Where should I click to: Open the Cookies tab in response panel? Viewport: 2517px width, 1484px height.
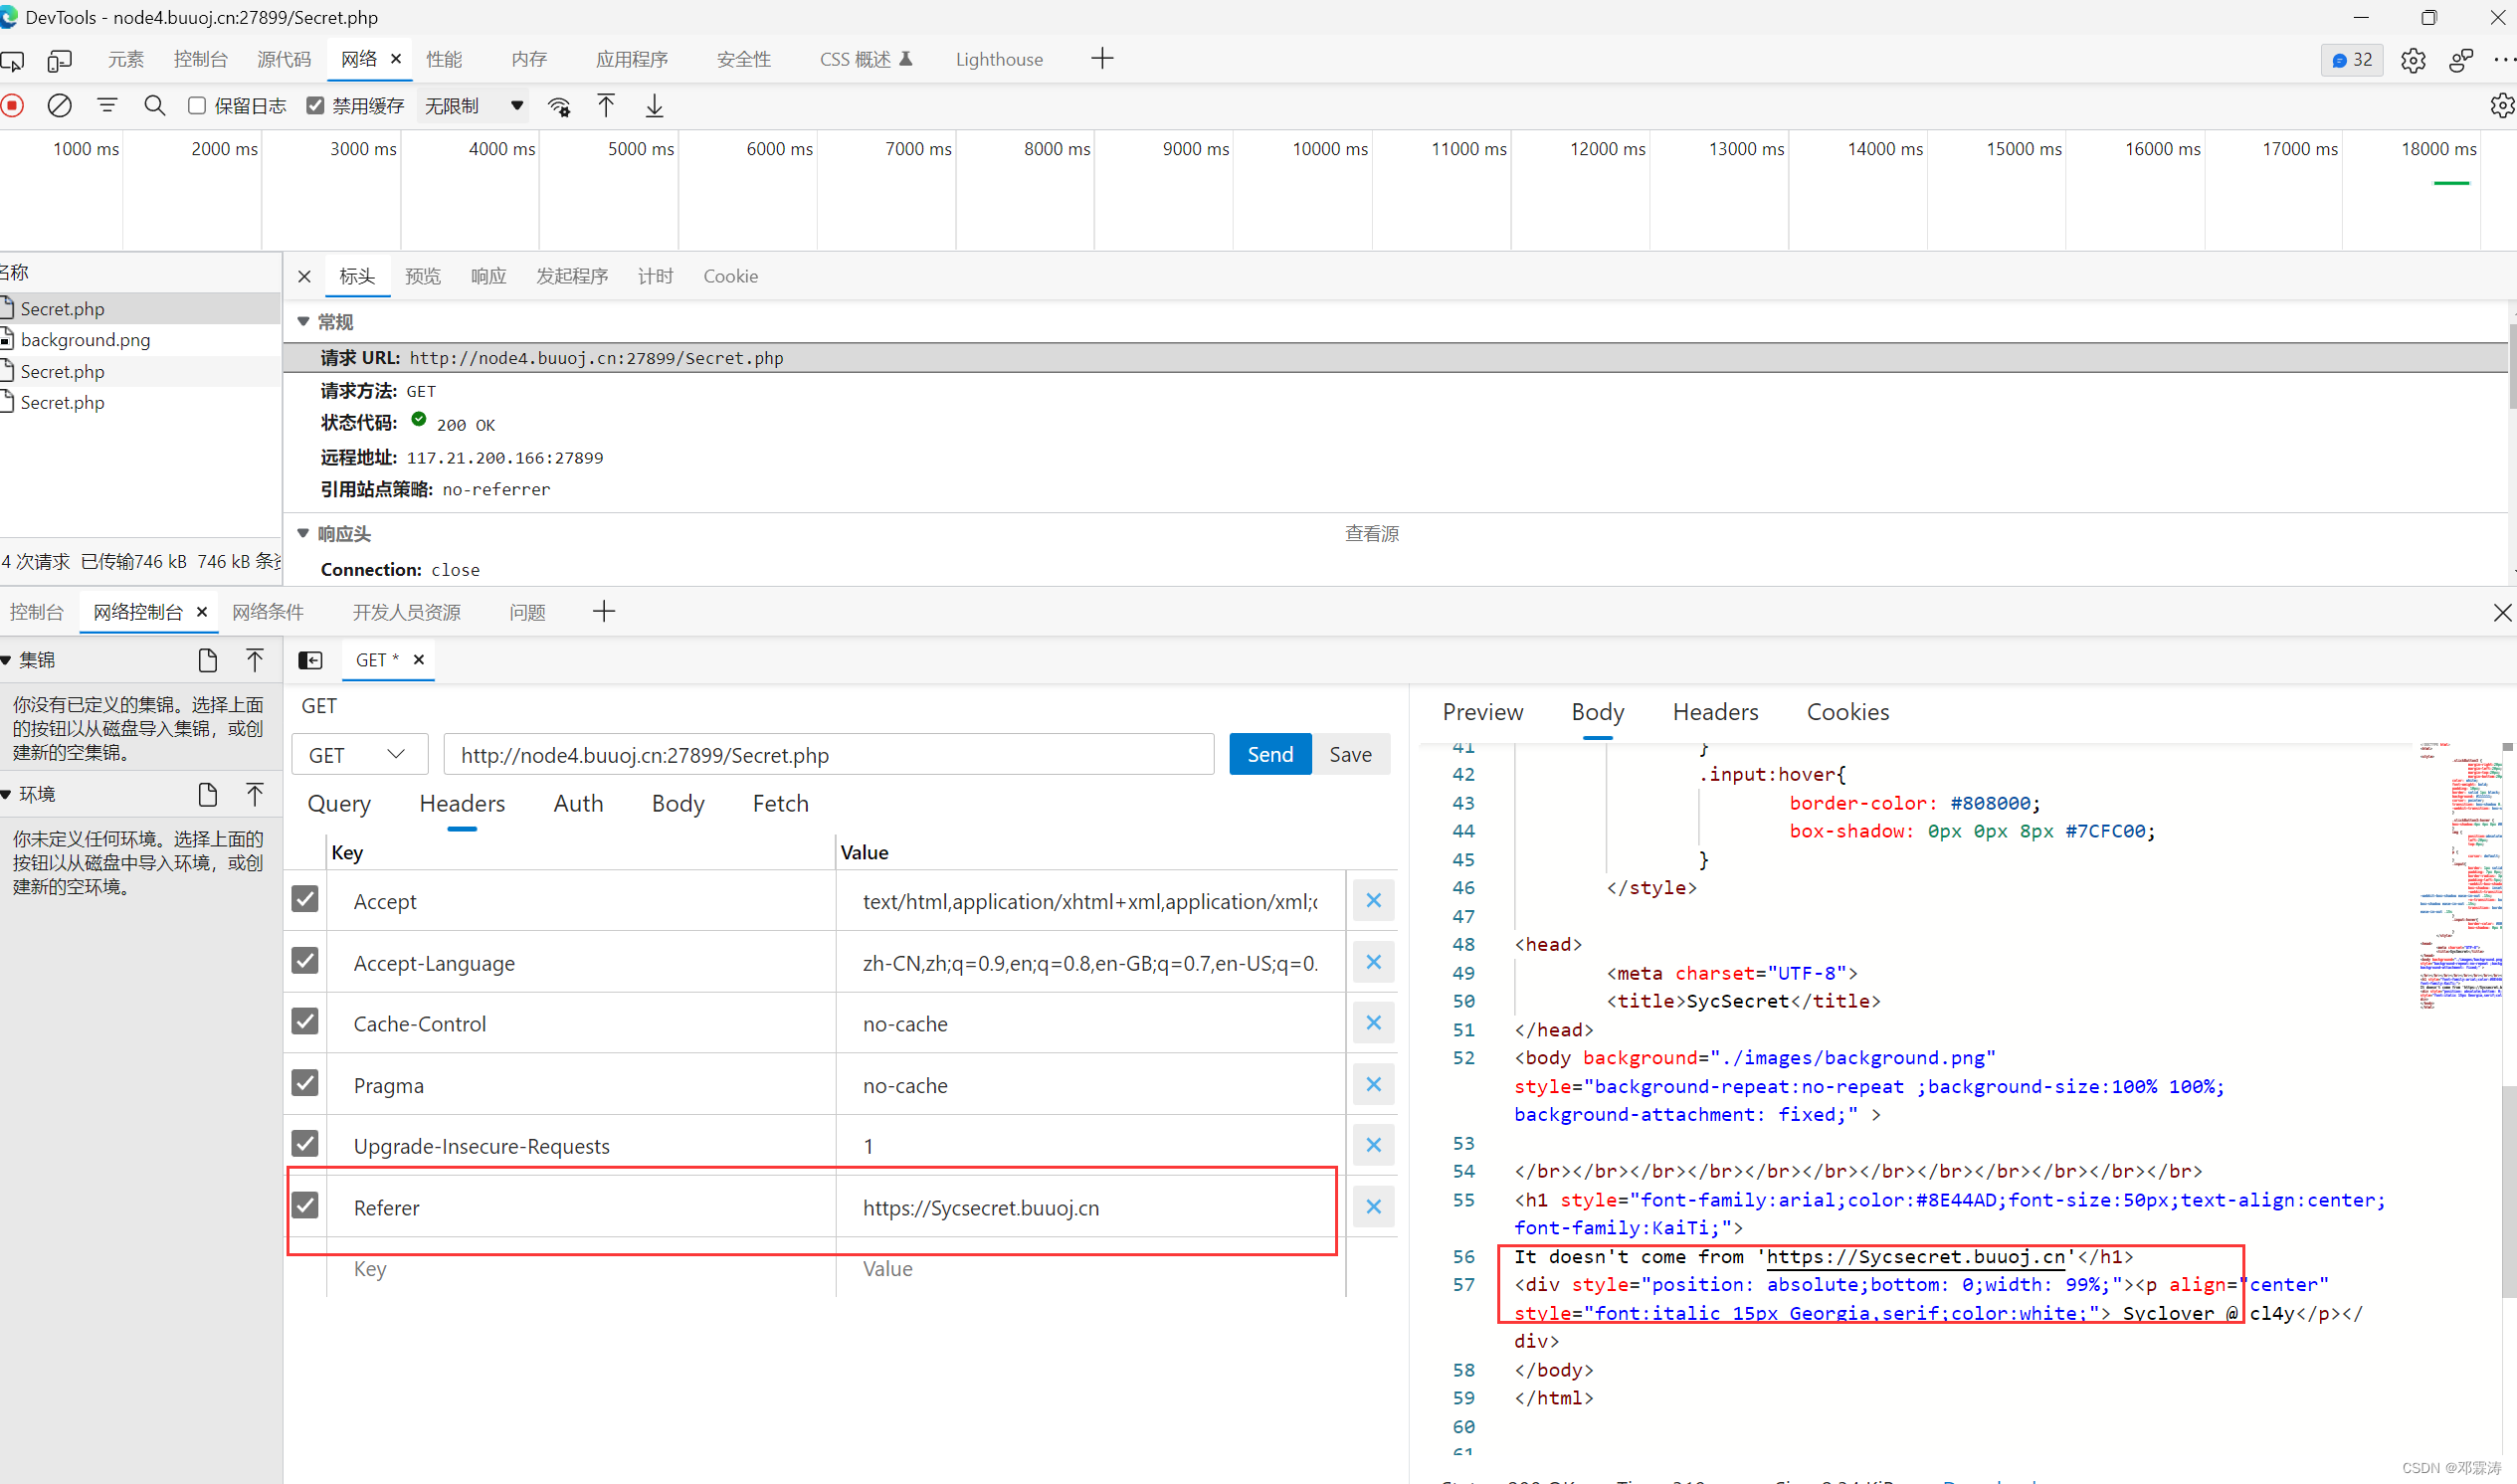1848,711
